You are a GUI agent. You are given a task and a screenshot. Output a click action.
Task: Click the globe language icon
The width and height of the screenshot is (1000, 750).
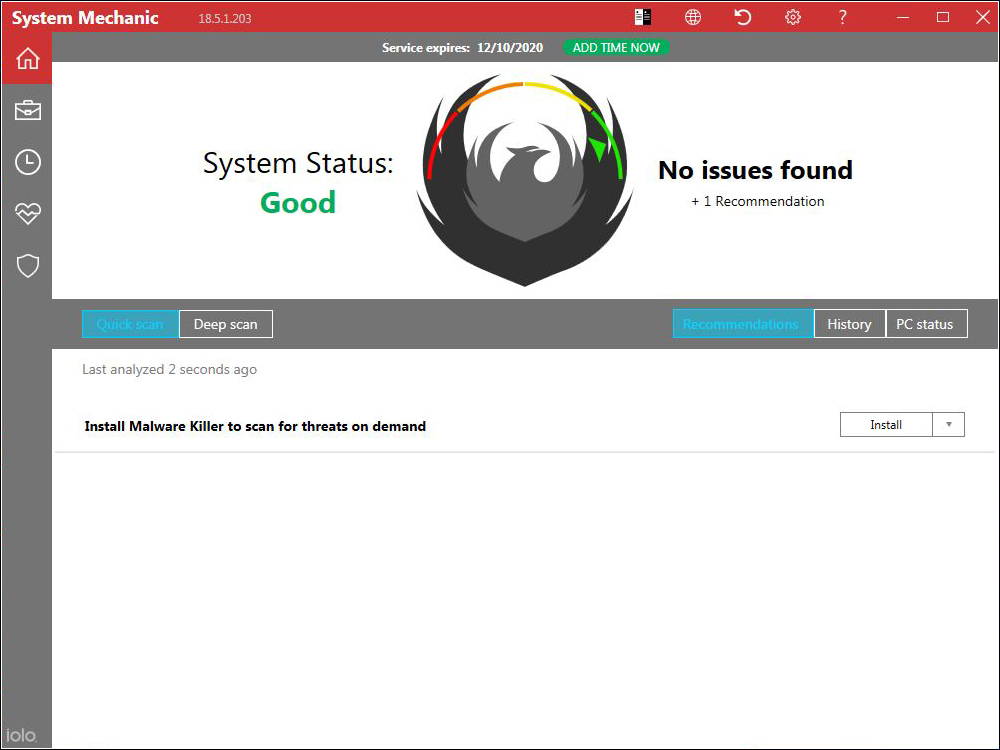693,17
